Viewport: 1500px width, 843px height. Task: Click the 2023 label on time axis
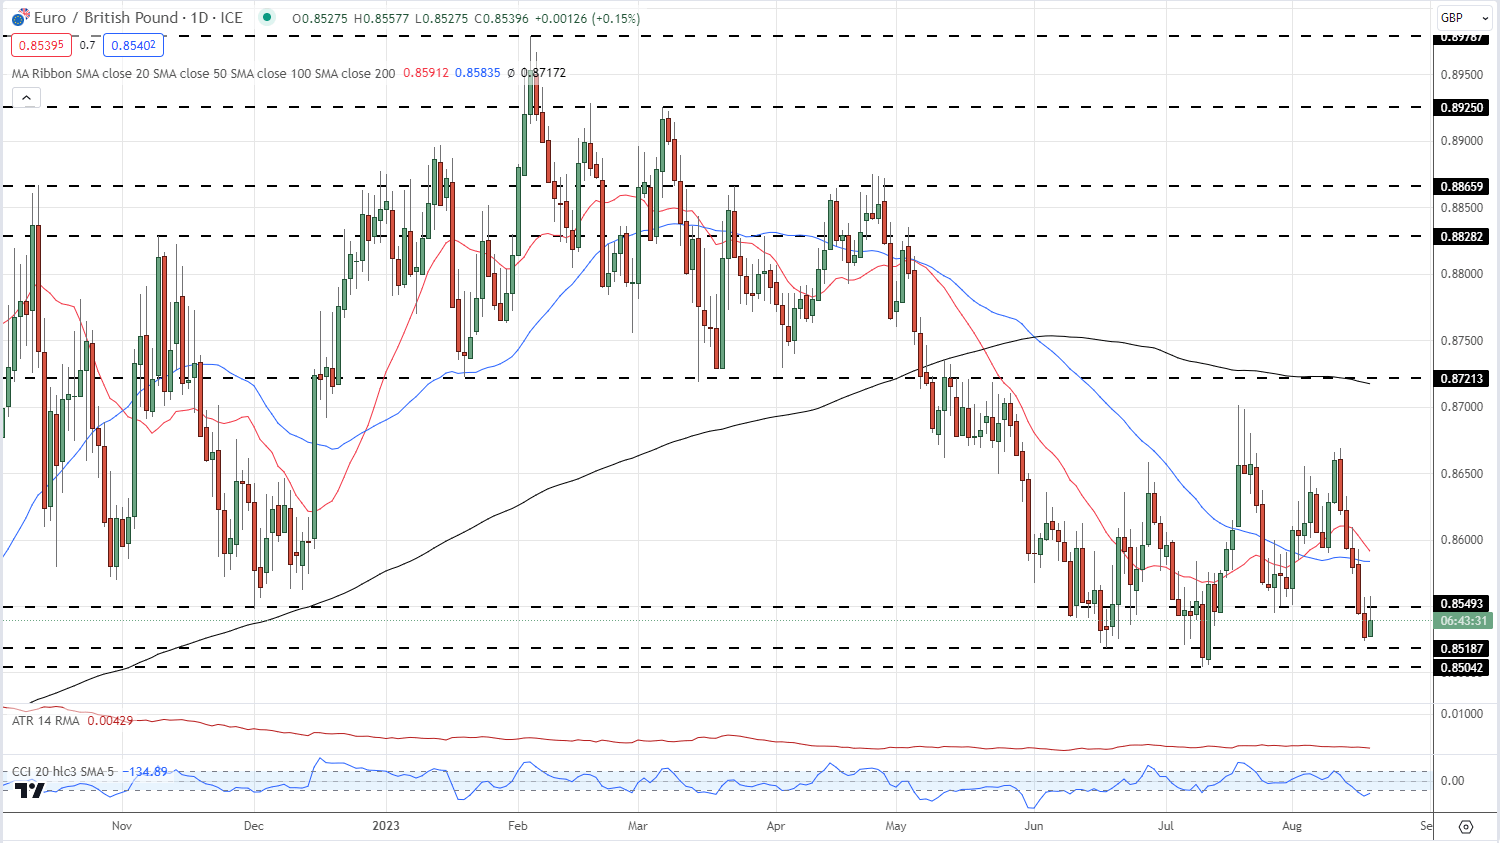click(386, 826)
